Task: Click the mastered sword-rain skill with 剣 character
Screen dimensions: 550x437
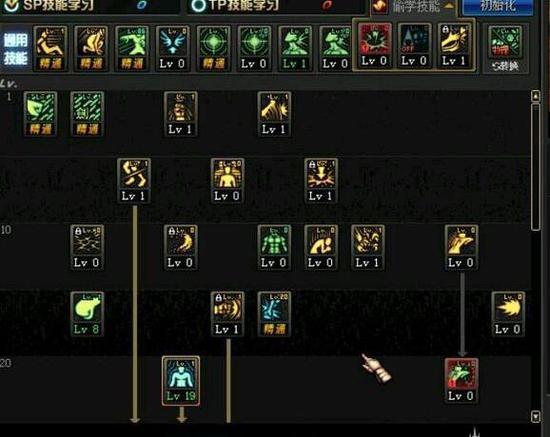Action: click(x=87, y=114)
